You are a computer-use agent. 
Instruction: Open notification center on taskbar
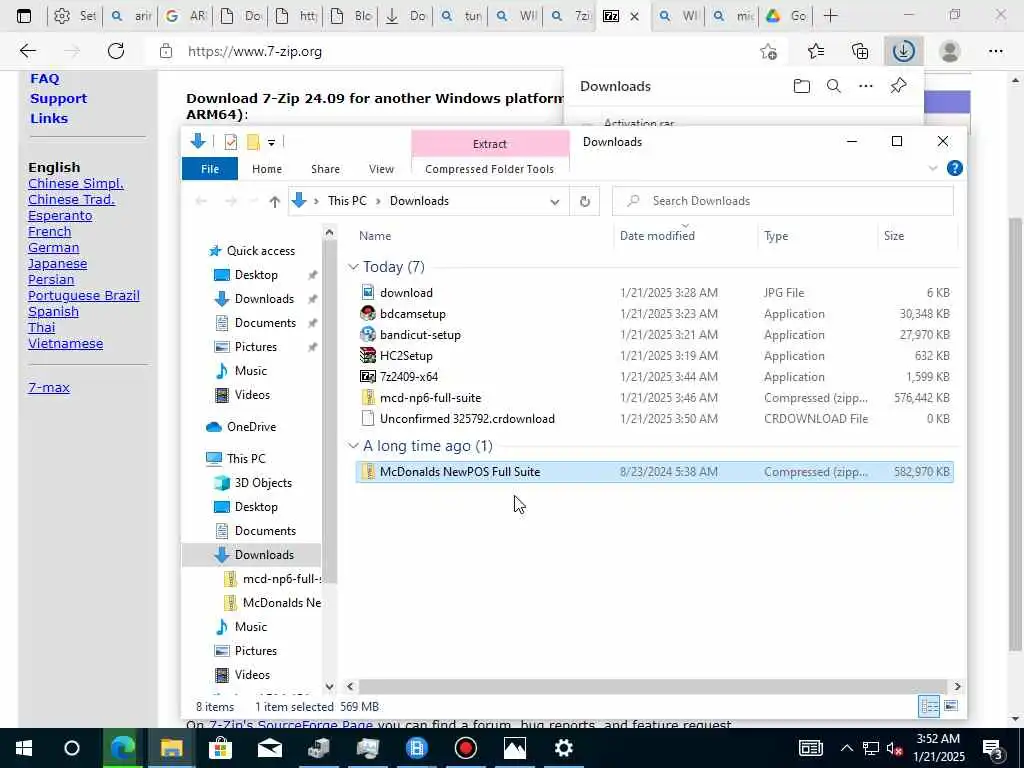[993, 748]
